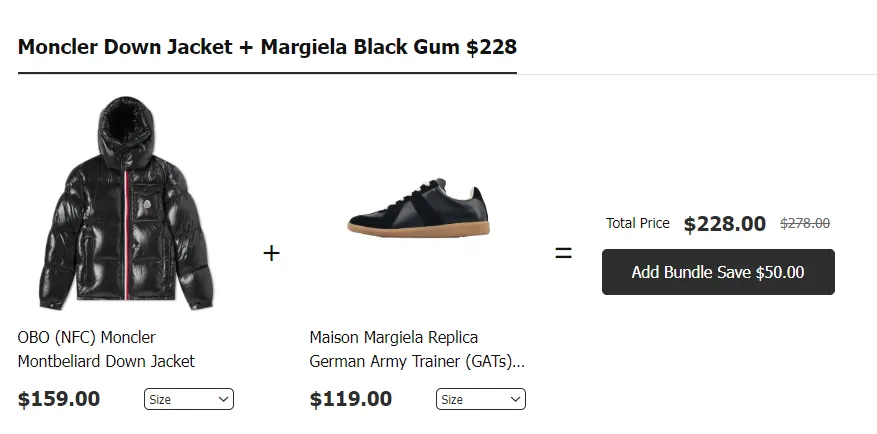
Task: Click the $159.00 jacket price
Action: pyautogui.click(x=59, y=399)
